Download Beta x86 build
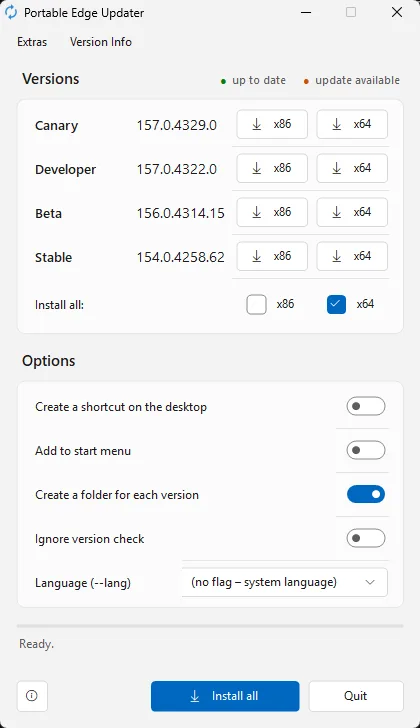420x728 pixels. 272,212
